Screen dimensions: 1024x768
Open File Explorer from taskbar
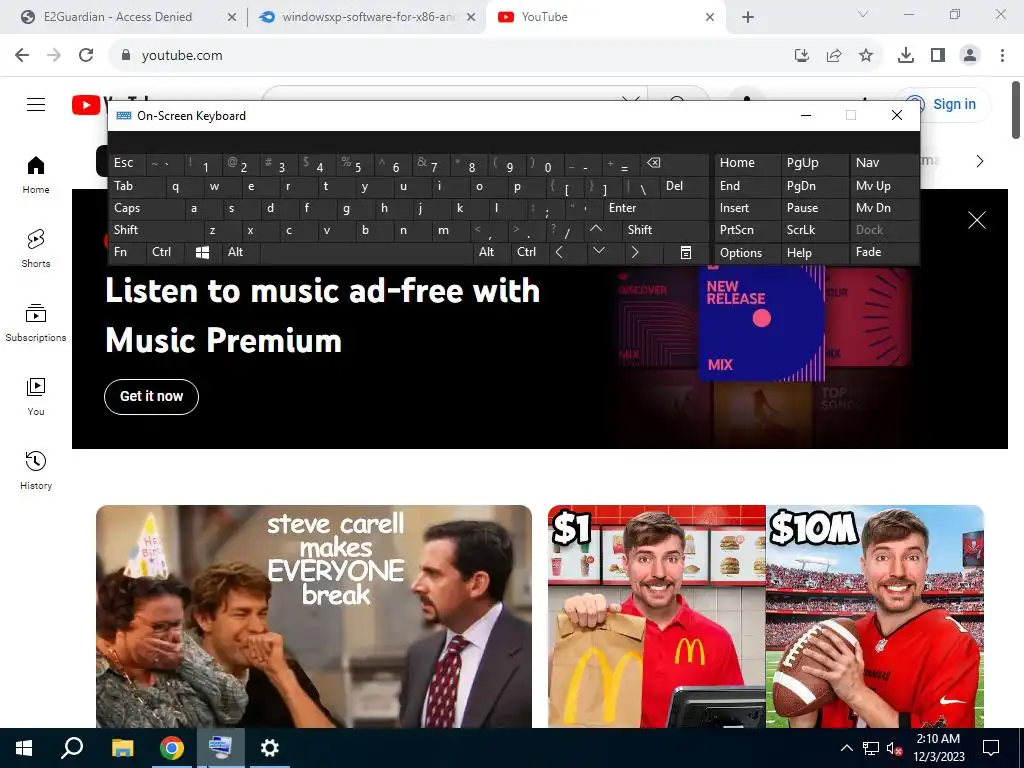[x=122, y=748]
